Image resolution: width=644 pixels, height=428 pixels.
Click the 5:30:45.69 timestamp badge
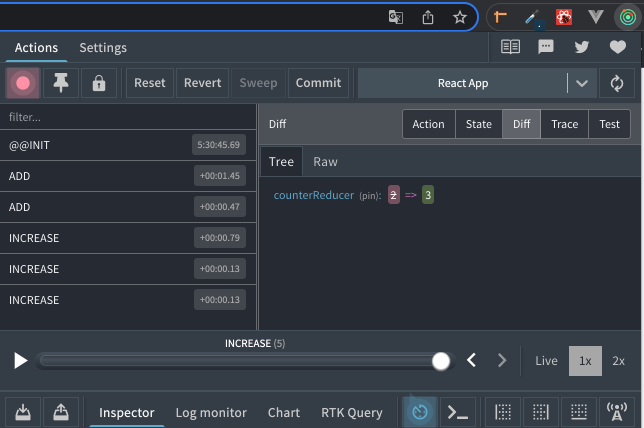tap(218, 145)
